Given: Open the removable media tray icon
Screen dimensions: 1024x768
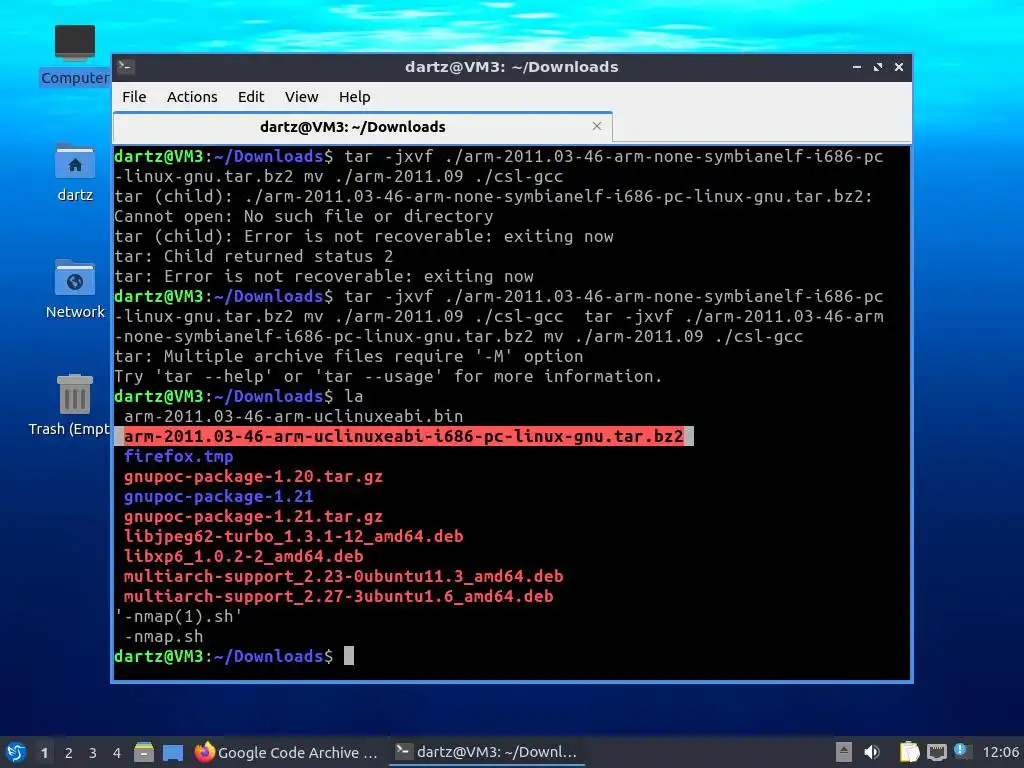Looking at the screenshot, I should (843, 752).
